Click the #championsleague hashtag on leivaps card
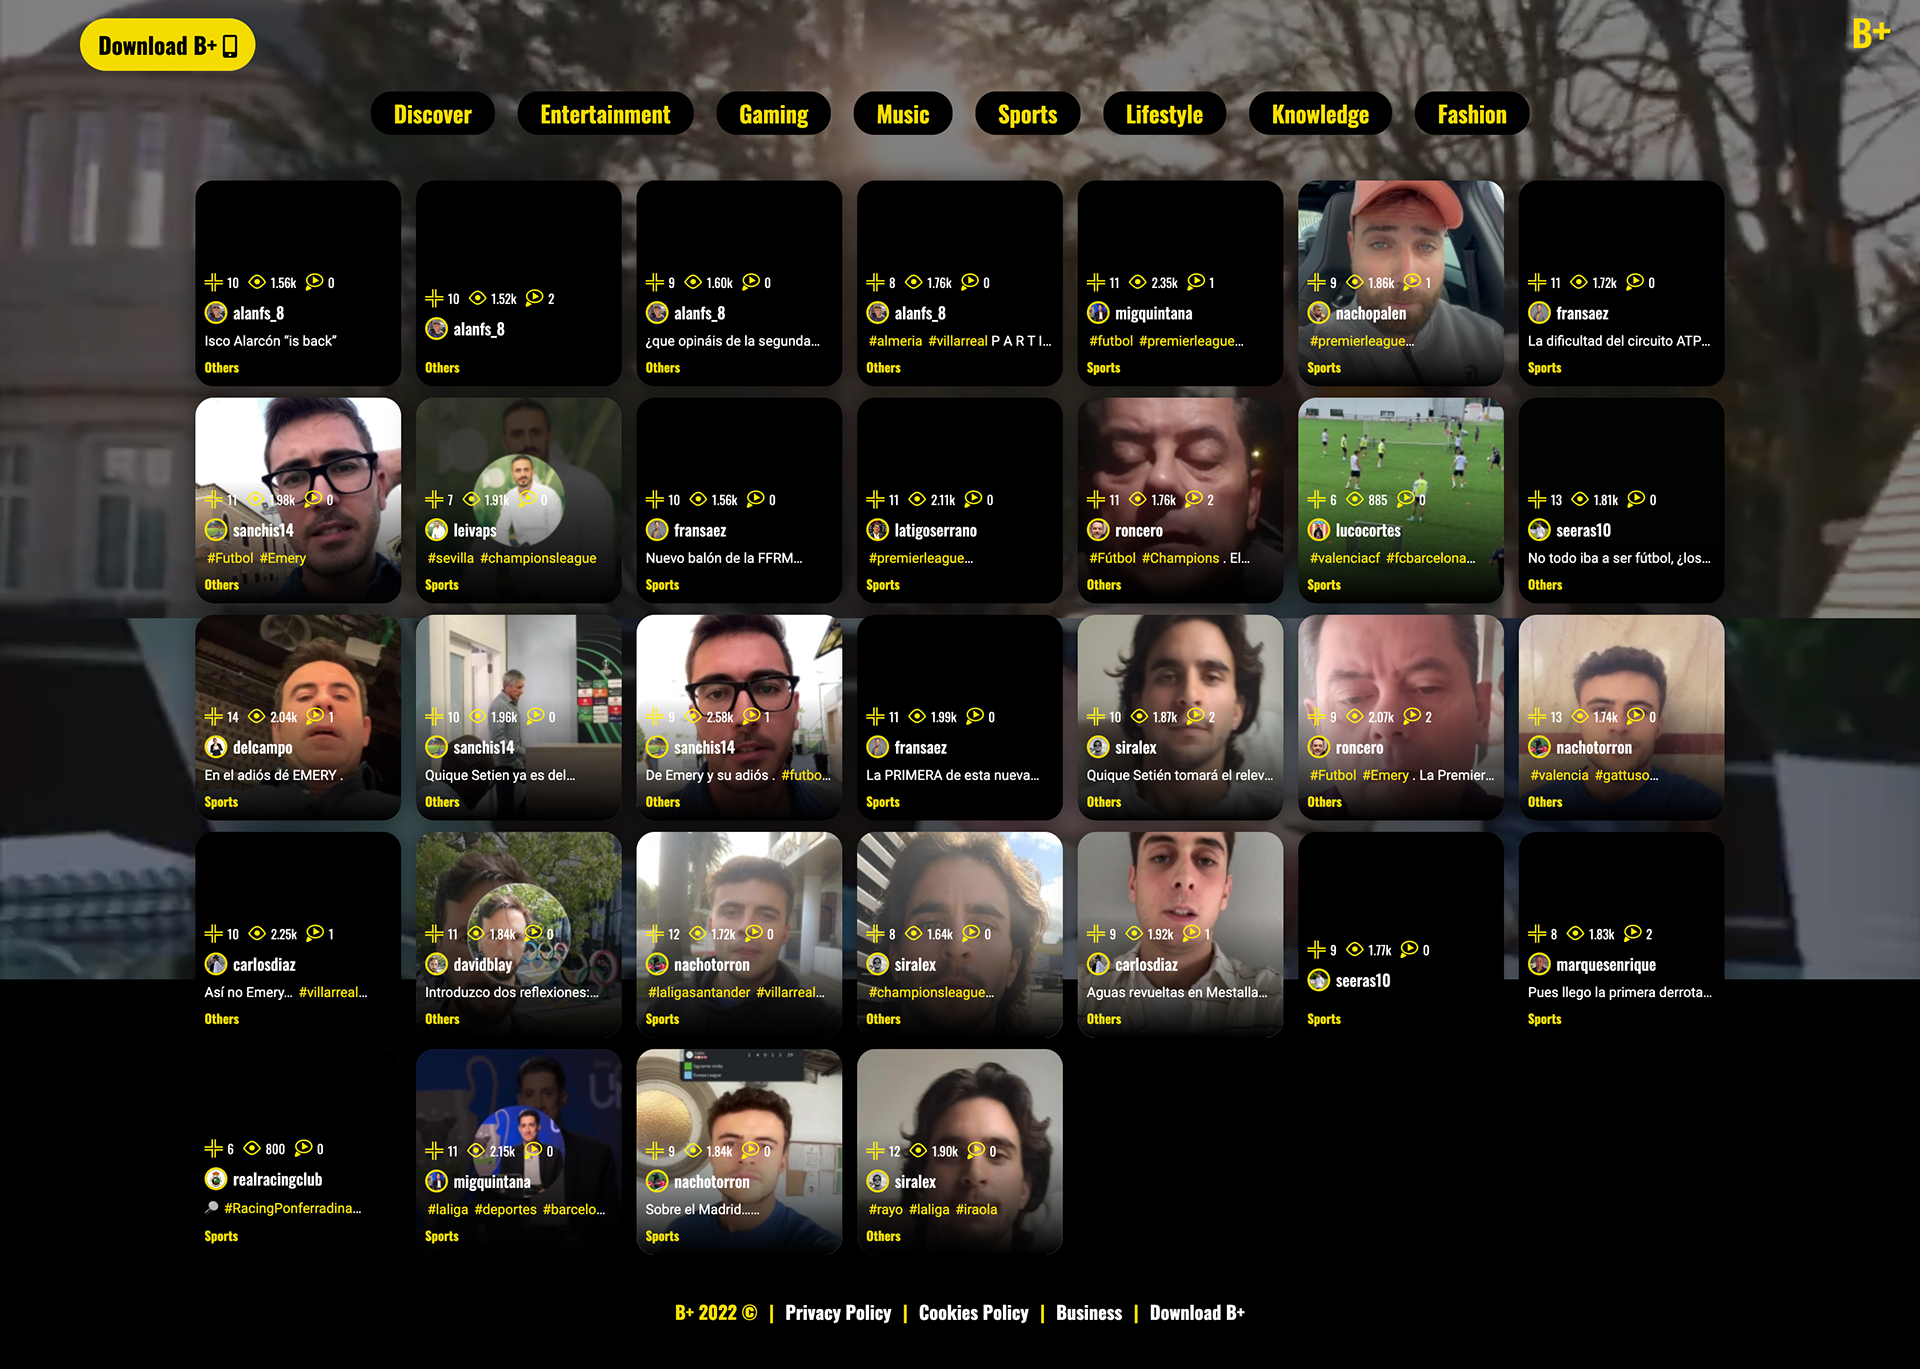This screenshot has width=1920, height=1369. click(538, 558)
